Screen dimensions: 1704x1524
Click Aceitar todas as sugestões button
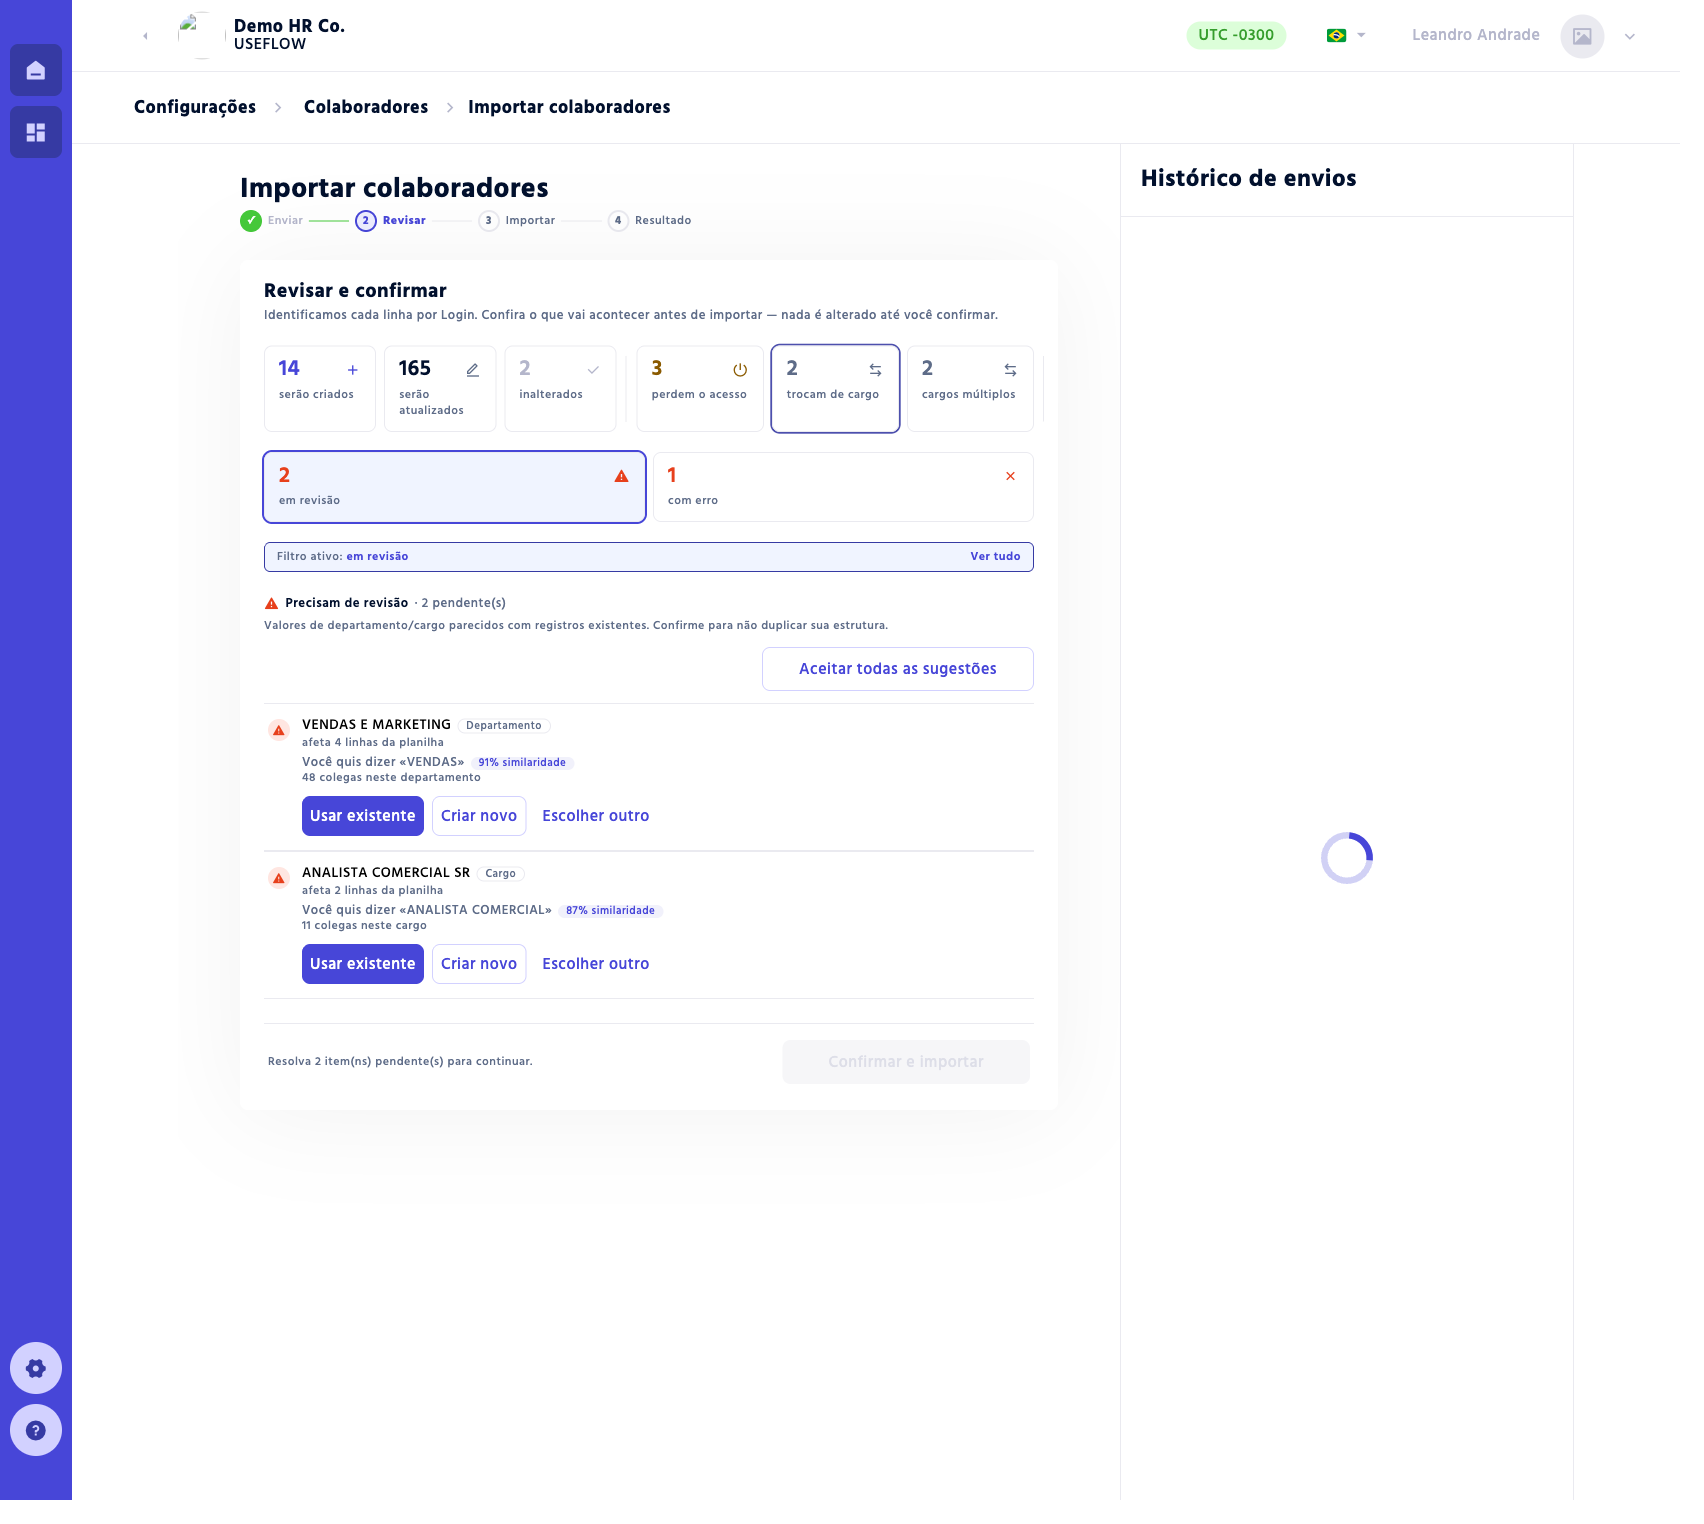click(x=898, y=669)
